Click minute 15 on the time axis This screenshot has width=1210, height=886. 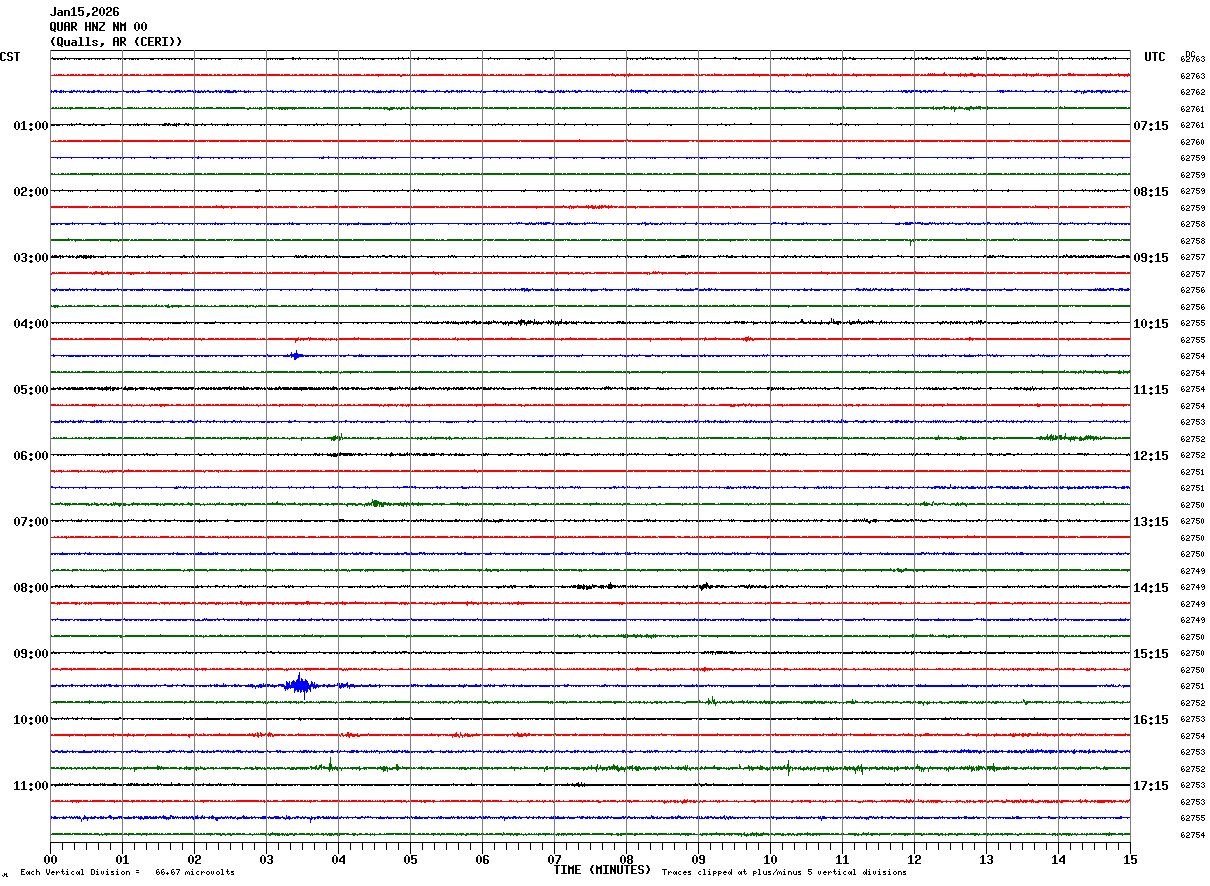tap(1129, 859)
